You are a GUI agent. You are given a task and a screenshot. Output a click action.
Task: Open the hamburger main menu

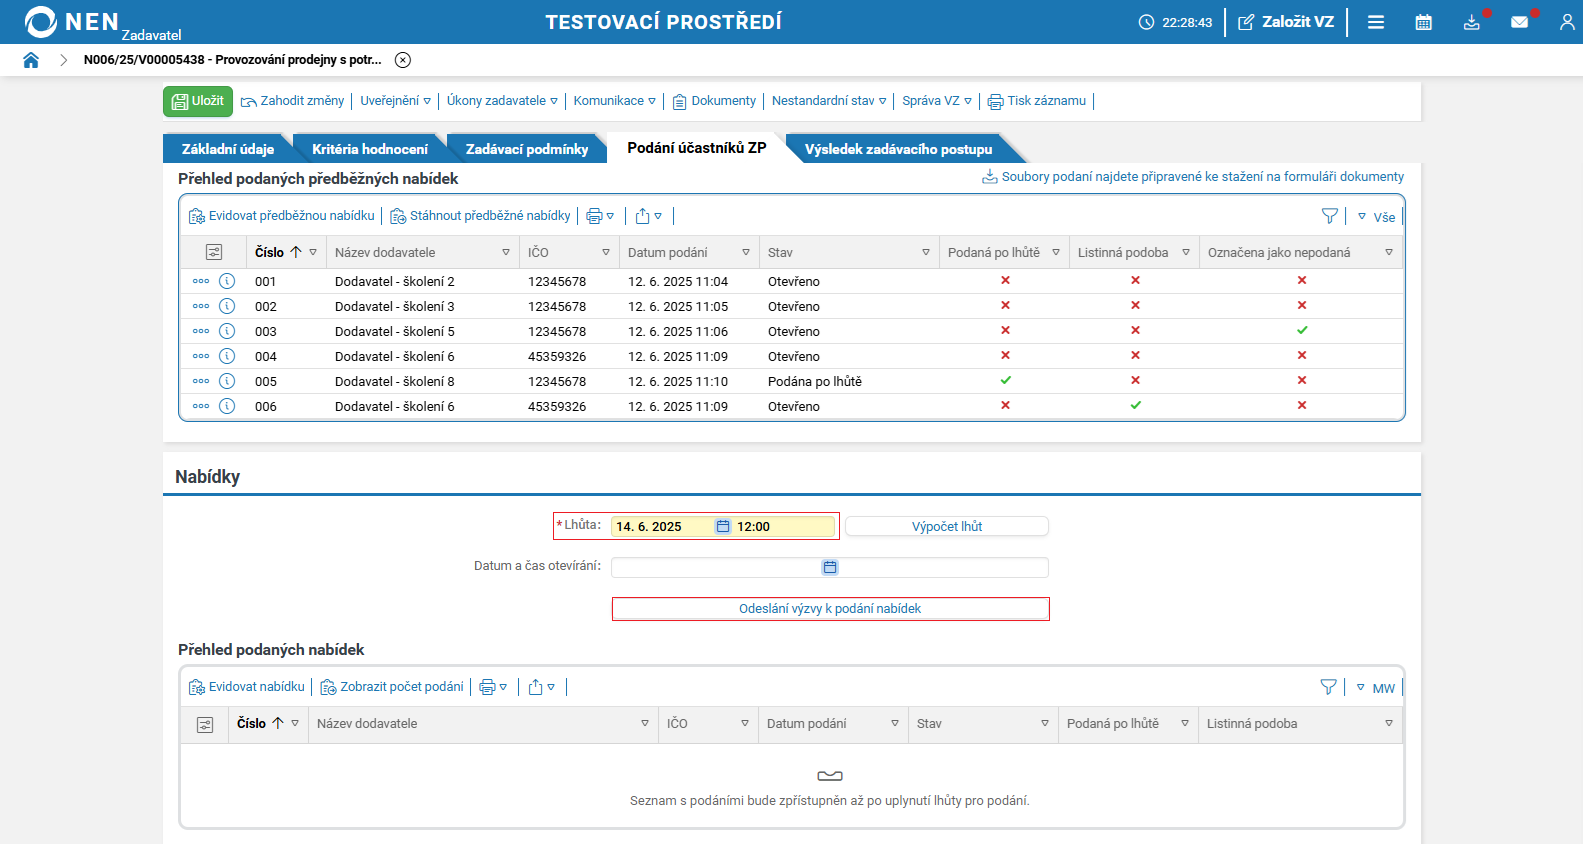(1376, 22)
